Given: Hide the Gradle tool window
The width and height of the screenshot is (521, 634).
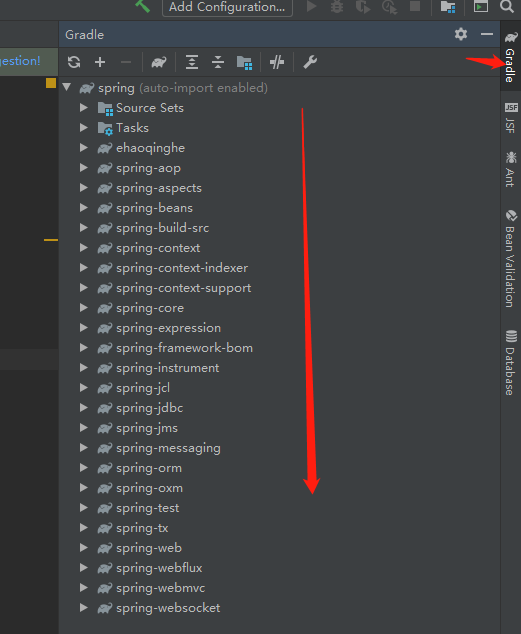Looking at the screenshot, I should point(487,34).
